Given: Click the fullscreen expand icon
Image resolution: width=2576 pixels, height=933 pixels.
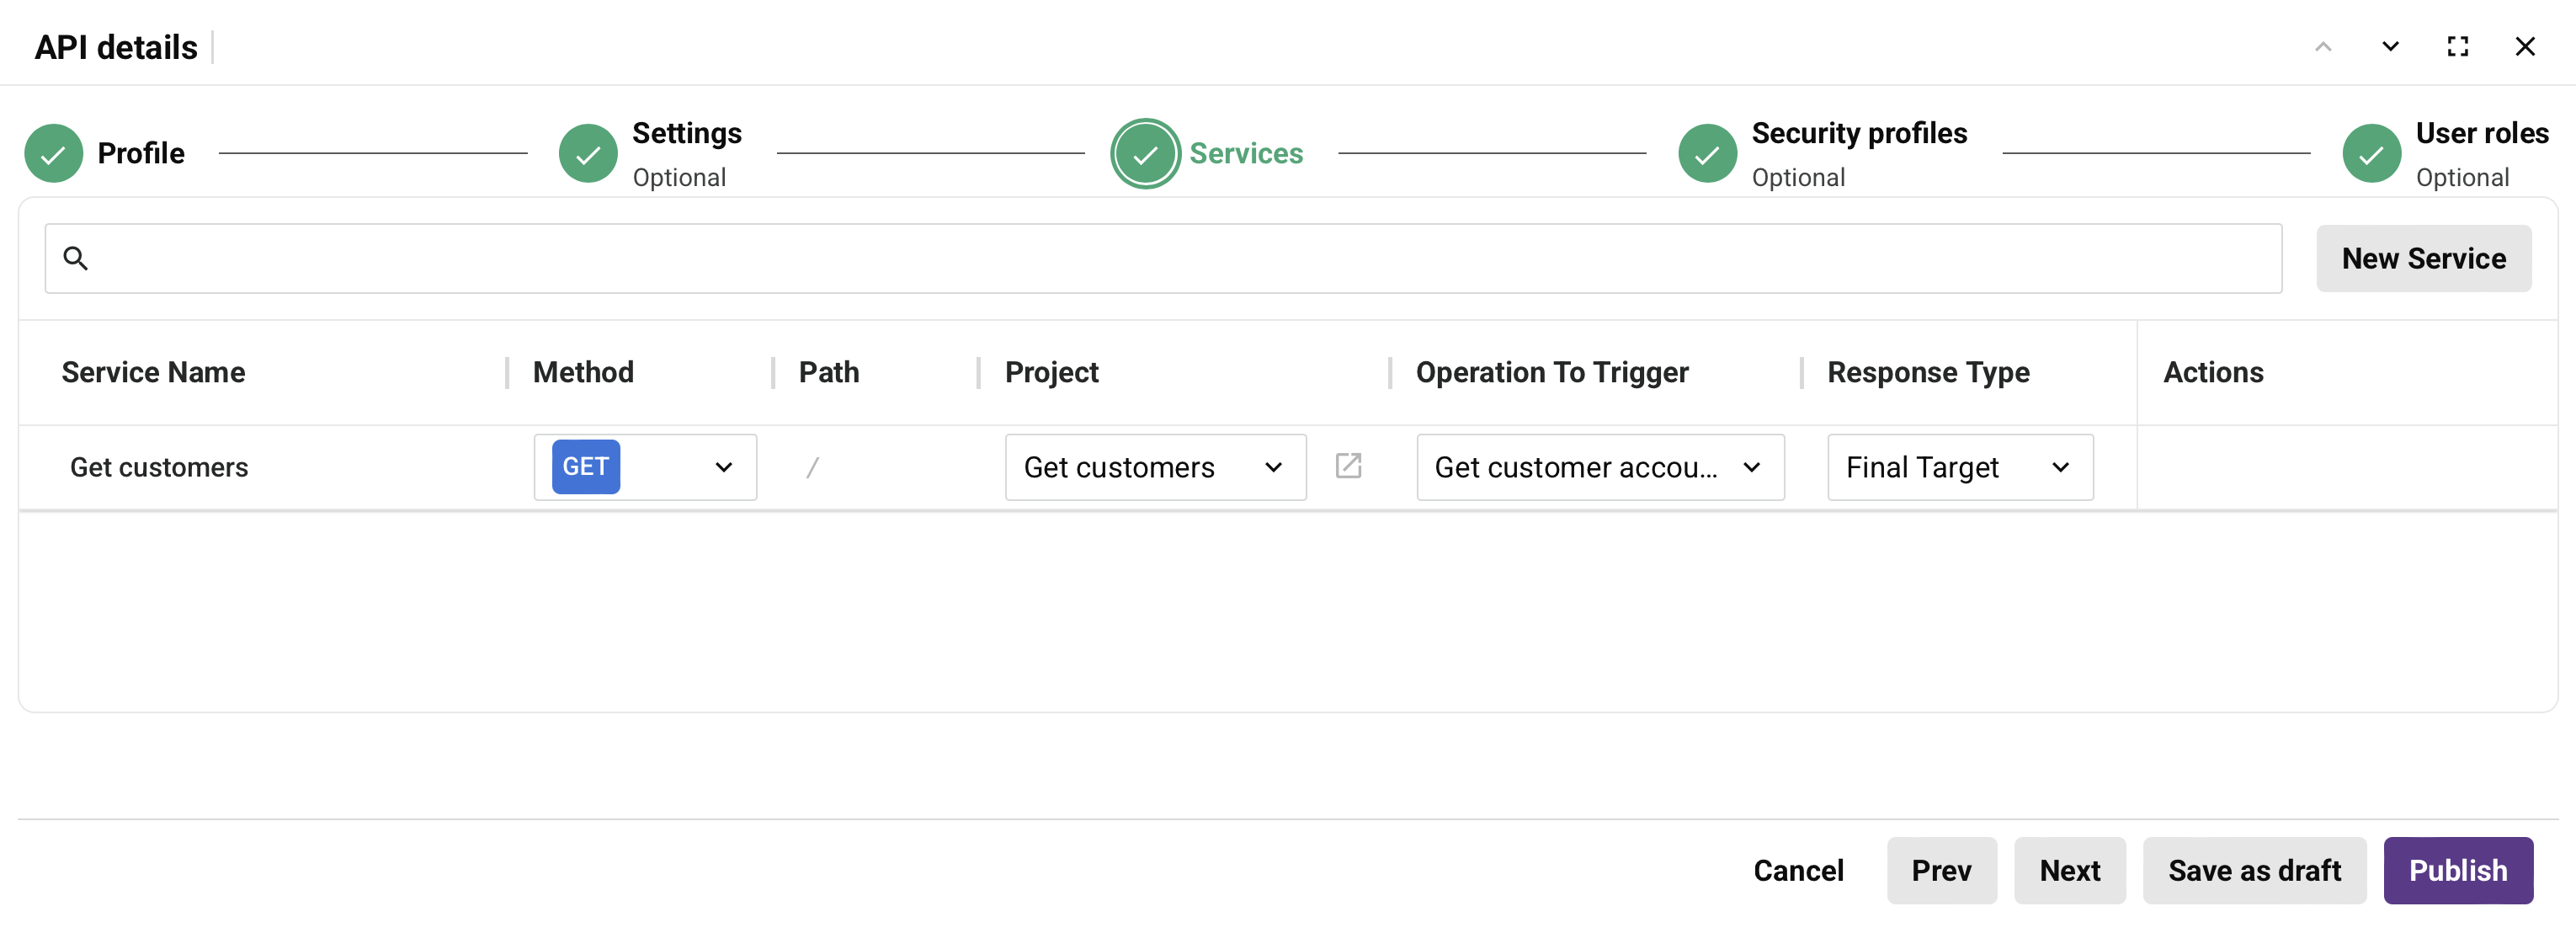Looking at the screenshot, I should click(x=2457, y=47).
